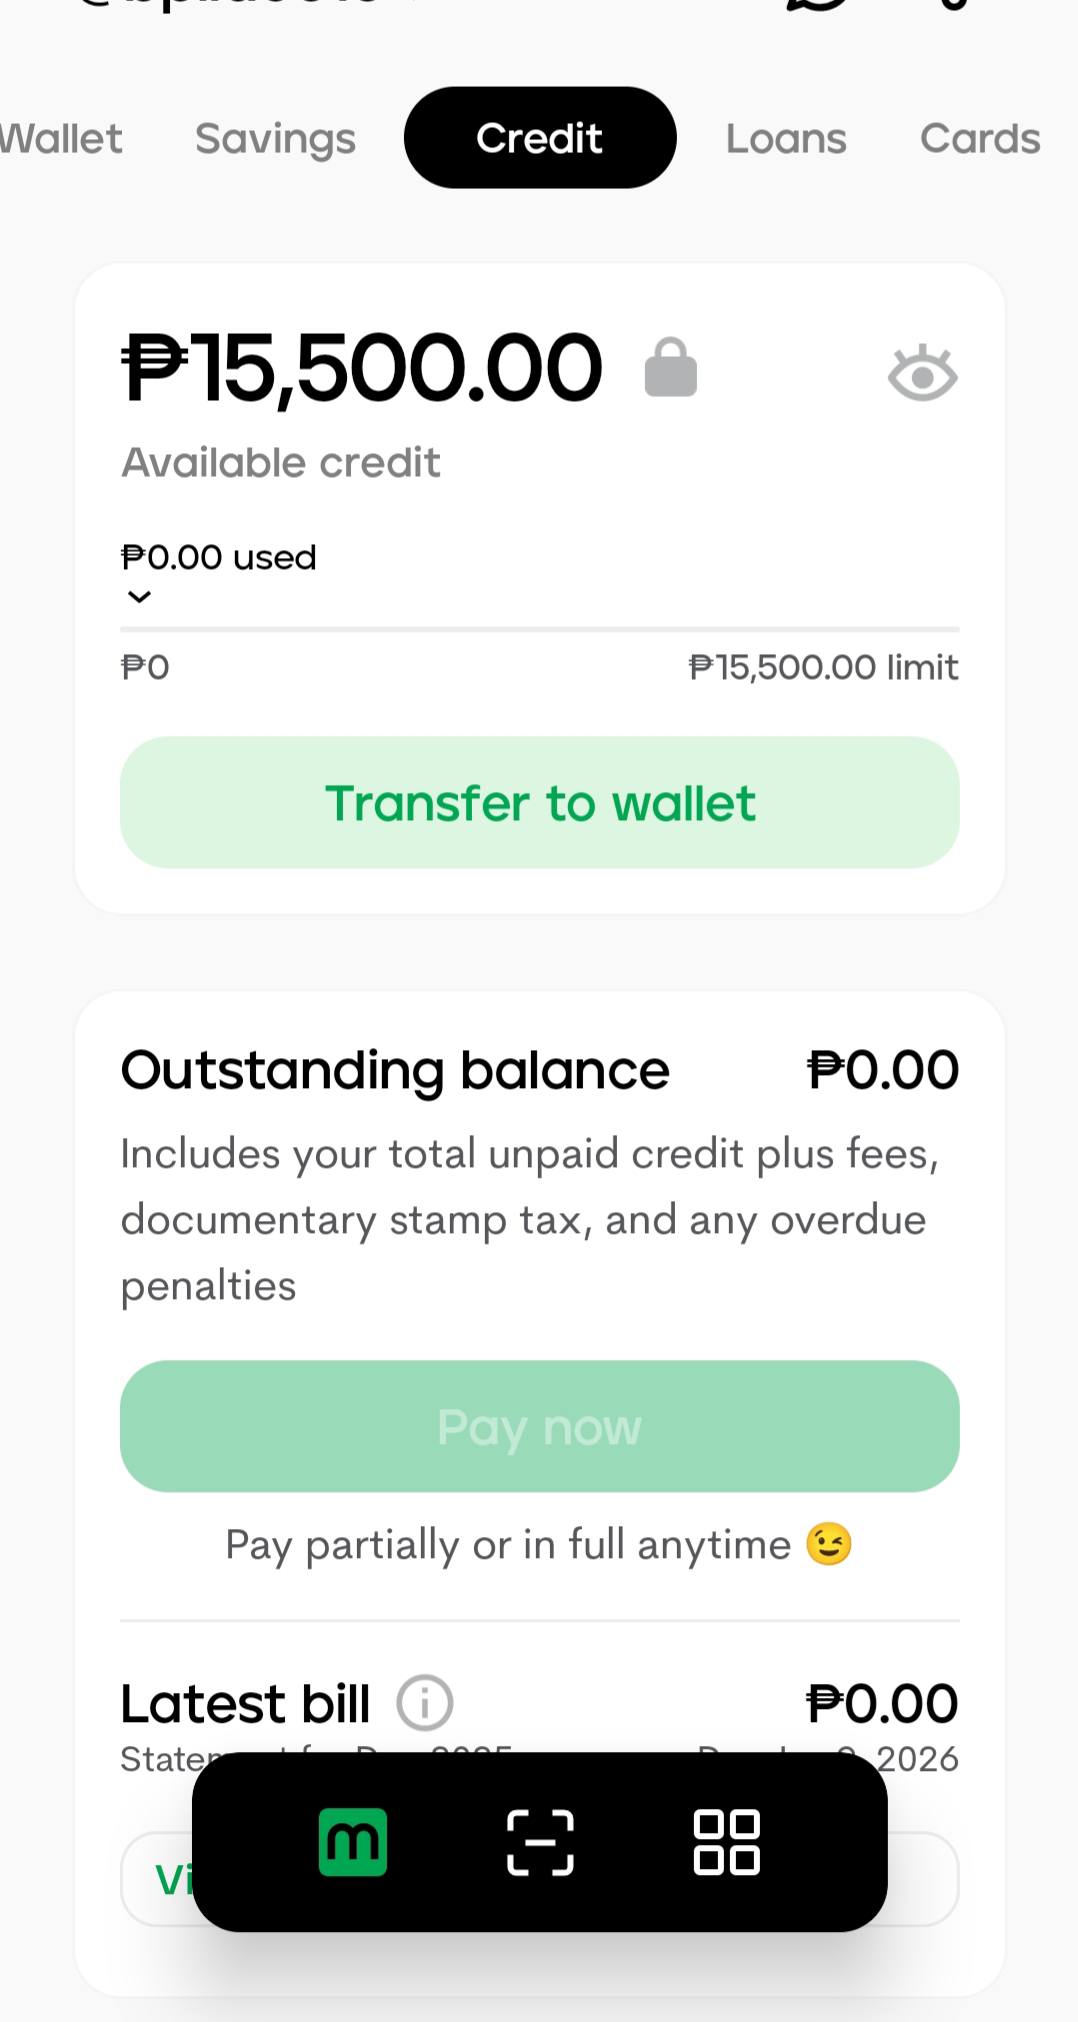The image size is (1078, 2022).
Task: Tap the chat icon at top
Action: coord(815,5)
